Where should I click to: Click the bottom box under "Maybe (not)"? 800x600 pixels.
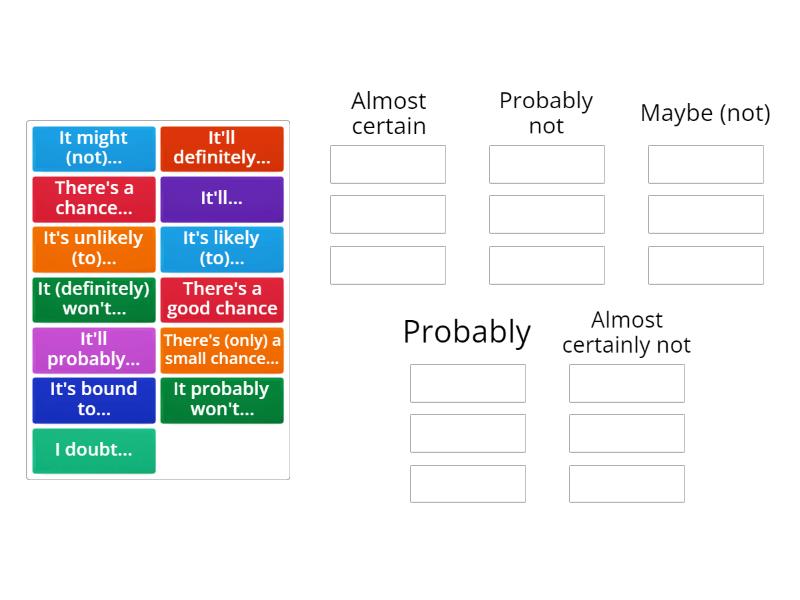tap(705, 264)
